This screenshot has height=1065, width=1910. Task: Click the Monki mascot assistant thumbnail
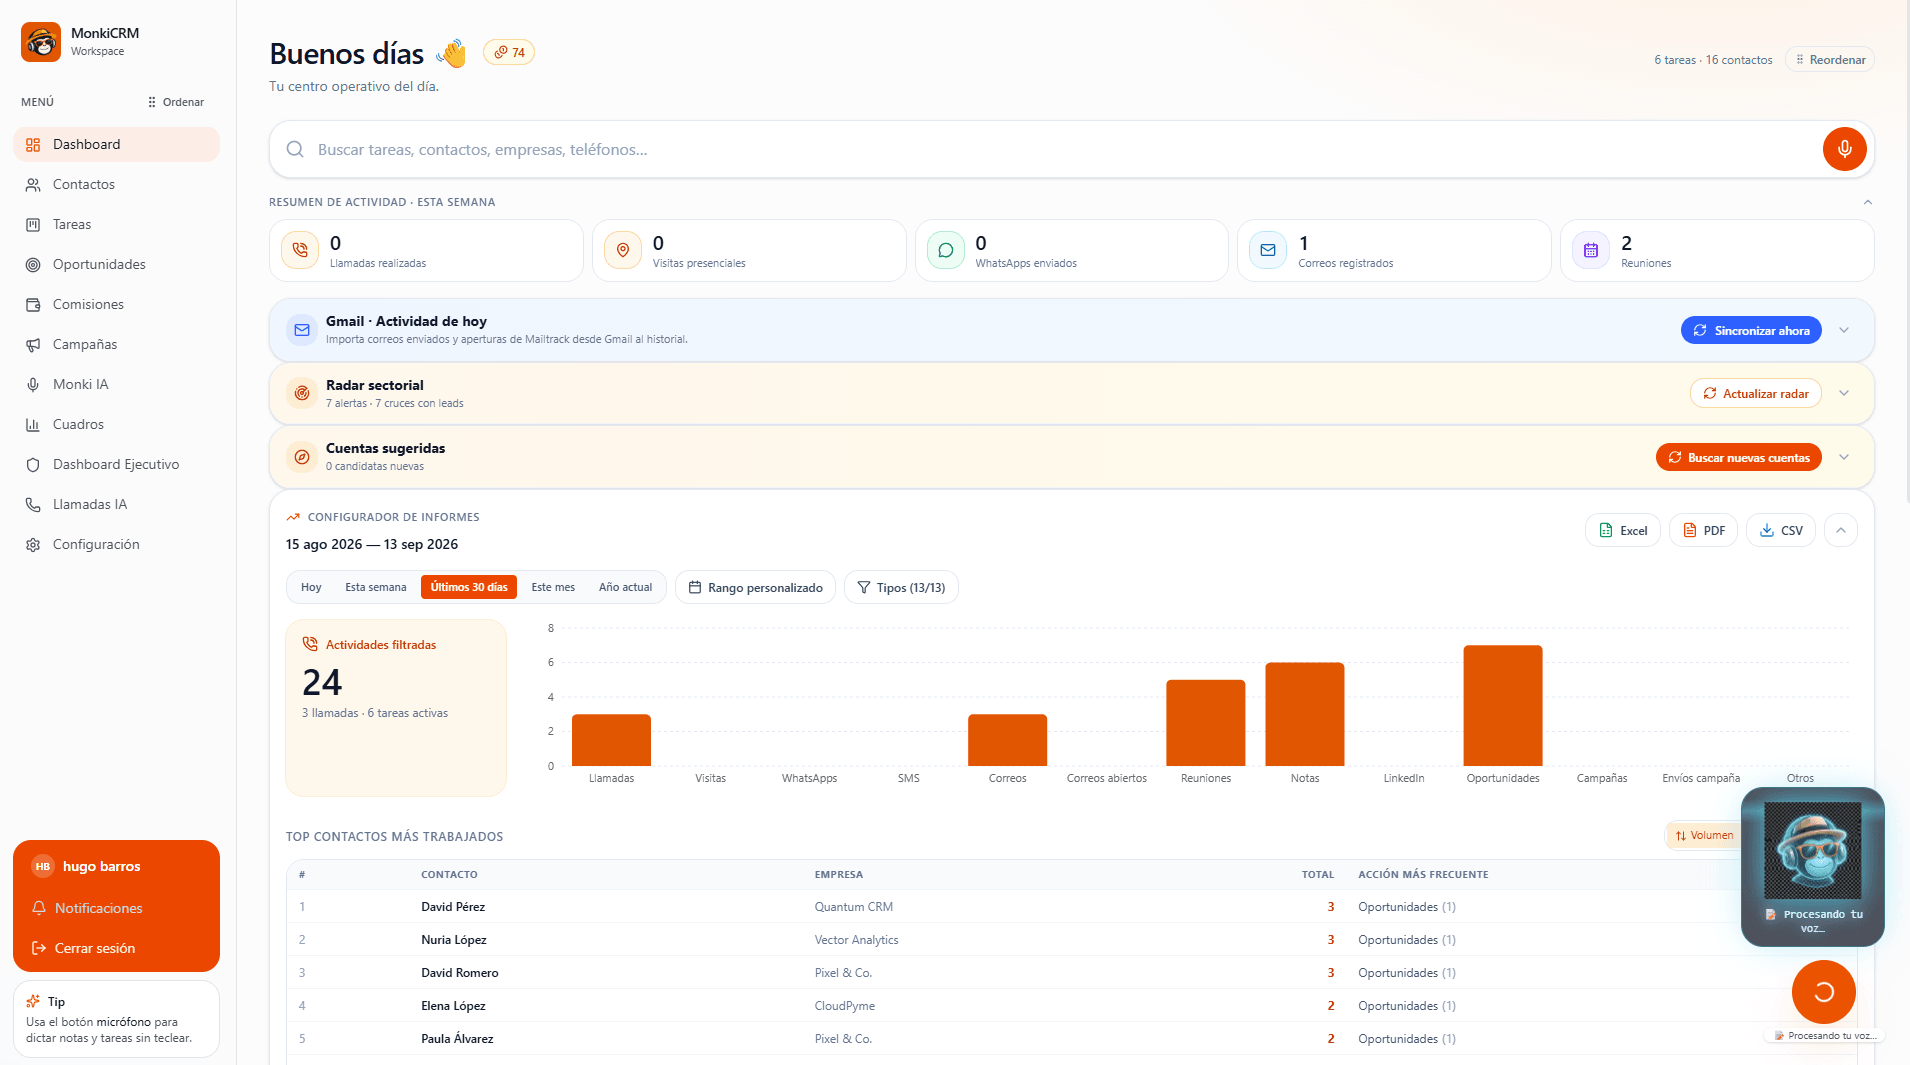pos(1812,850)
